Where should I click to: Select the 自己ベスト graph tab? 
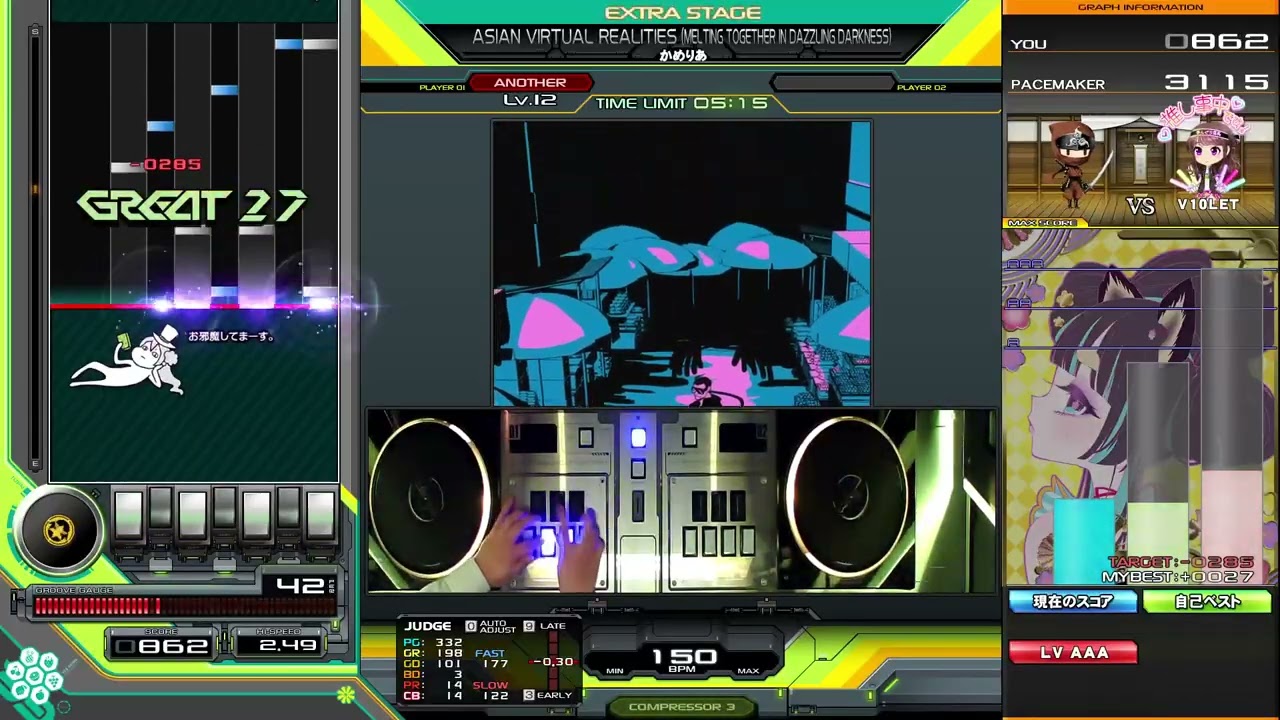(x=1207, y=601)
